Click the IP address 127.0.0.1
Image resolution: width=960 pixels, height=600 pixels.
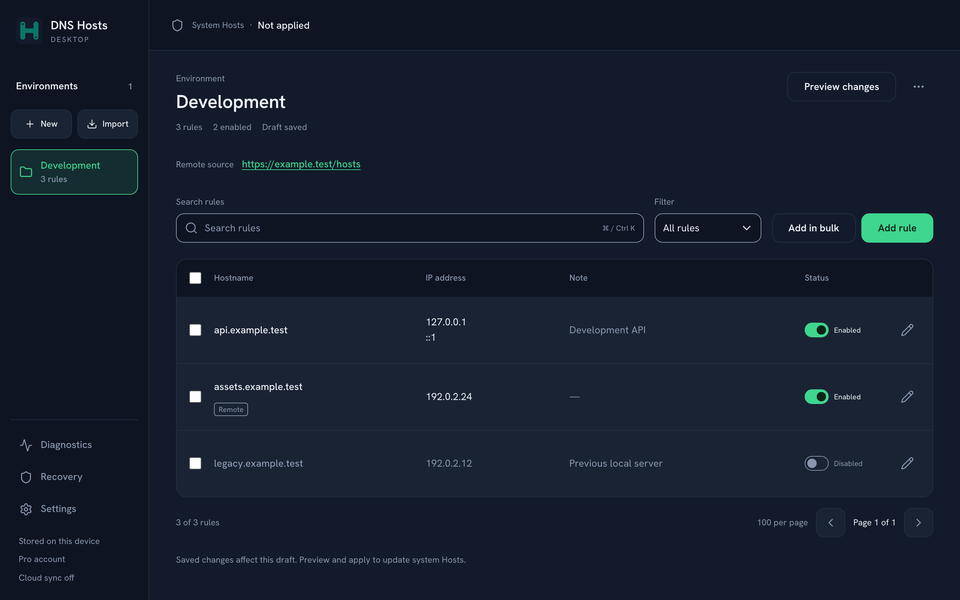pyautogui.click(x=446, y=322)
